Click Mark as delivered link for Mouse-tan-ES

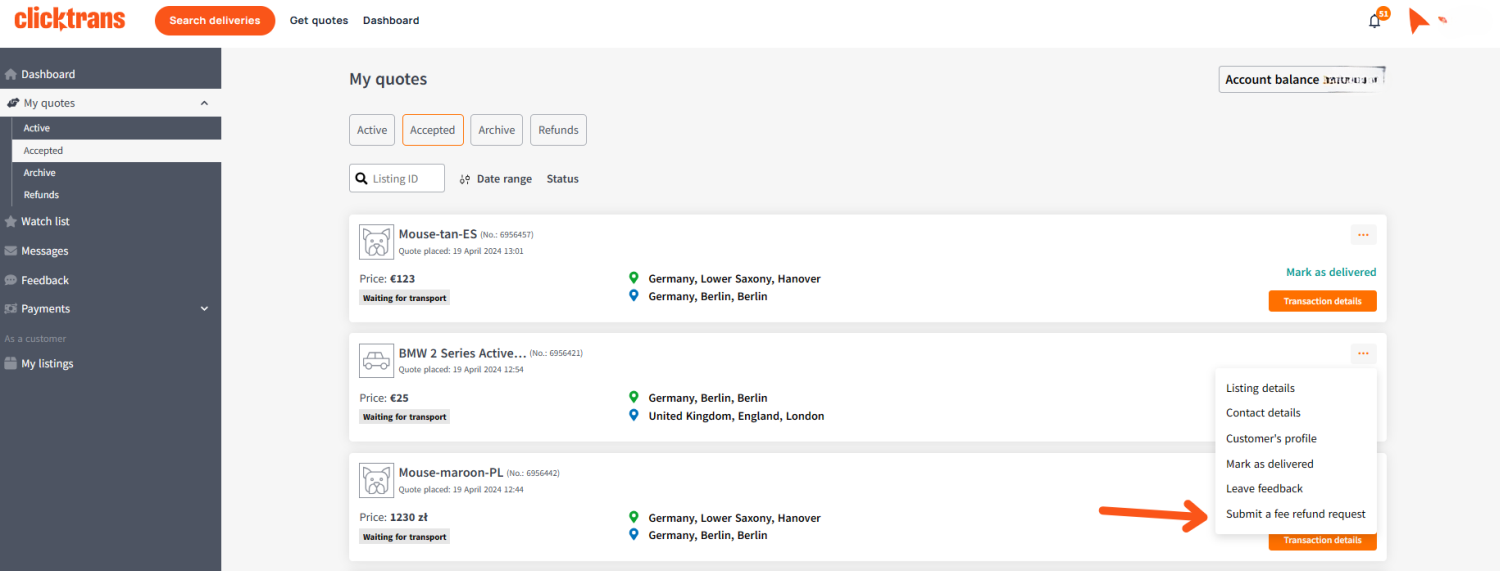1330,272
